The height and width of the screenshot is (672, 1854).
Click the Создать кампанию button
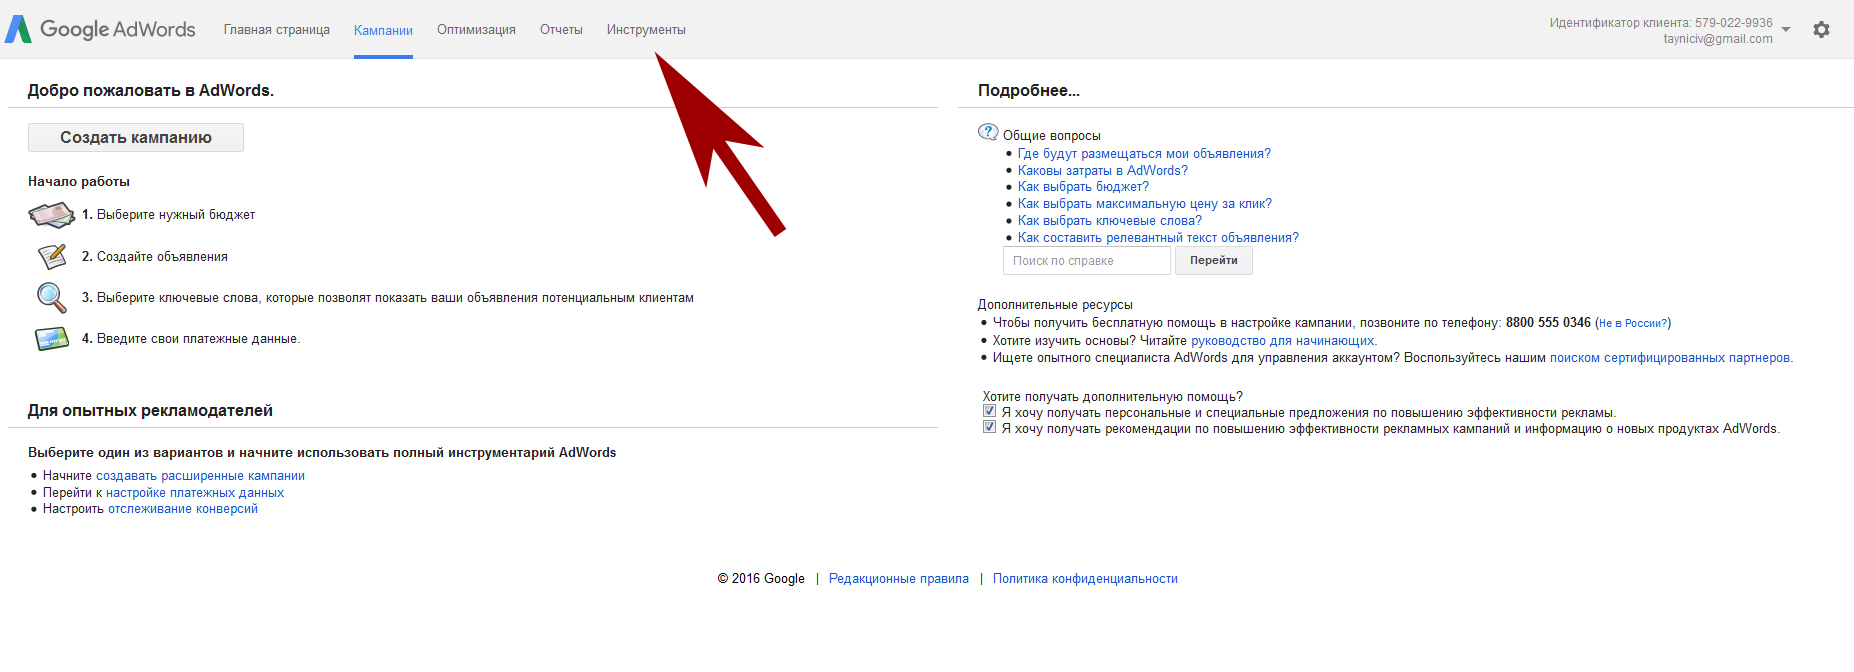click(x=136, y=138)
